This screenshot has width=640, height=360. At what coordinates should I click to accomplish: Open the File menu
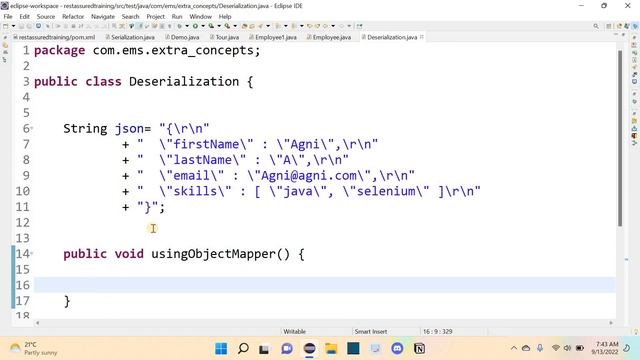8,16
